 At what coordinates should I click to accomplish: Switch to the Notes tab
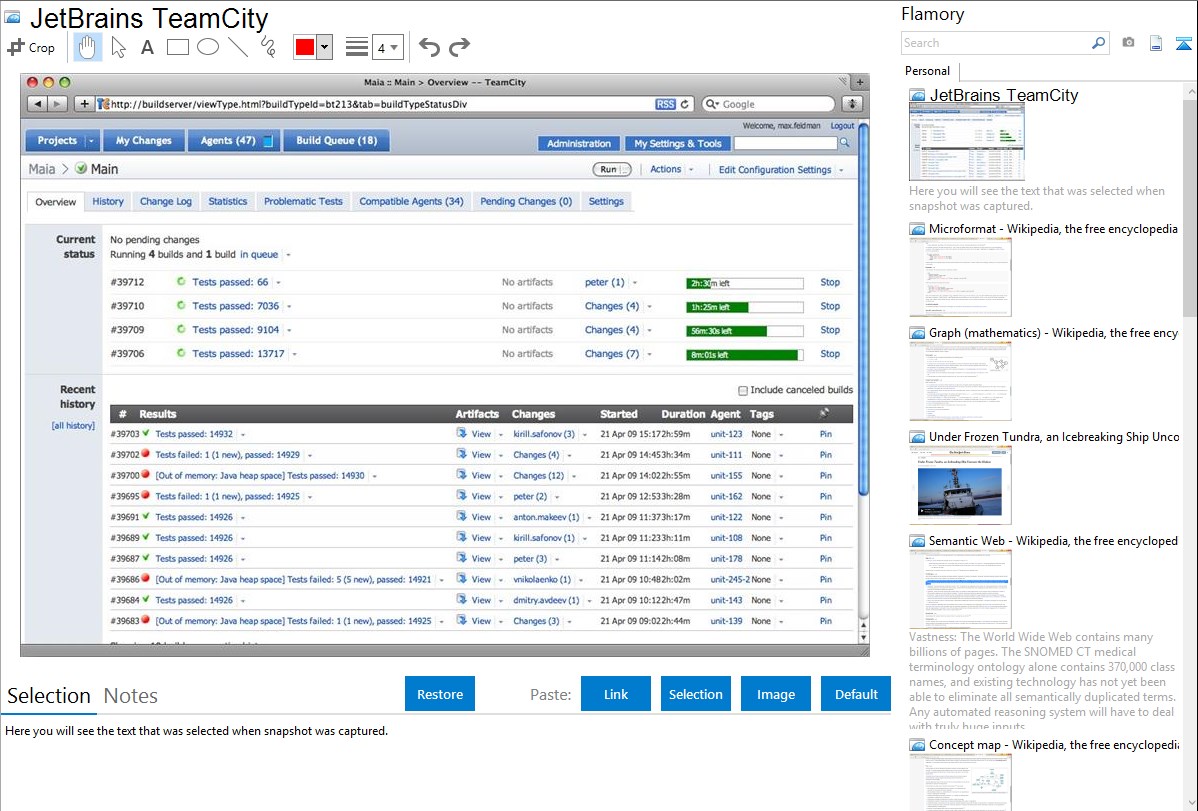tap(131, 696)
